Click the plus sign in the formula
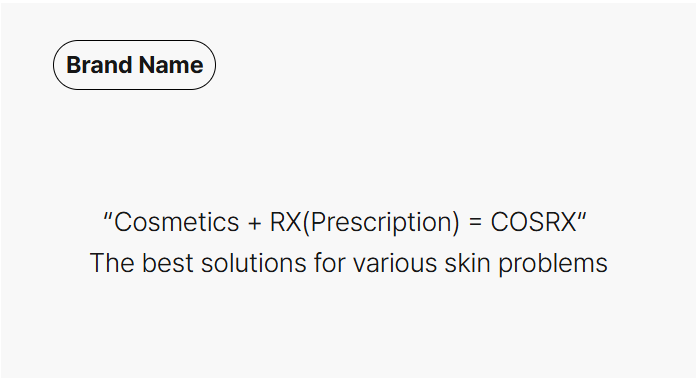This screenshot has height=378, width=697. pyautogui.click(x=255, y=223)
